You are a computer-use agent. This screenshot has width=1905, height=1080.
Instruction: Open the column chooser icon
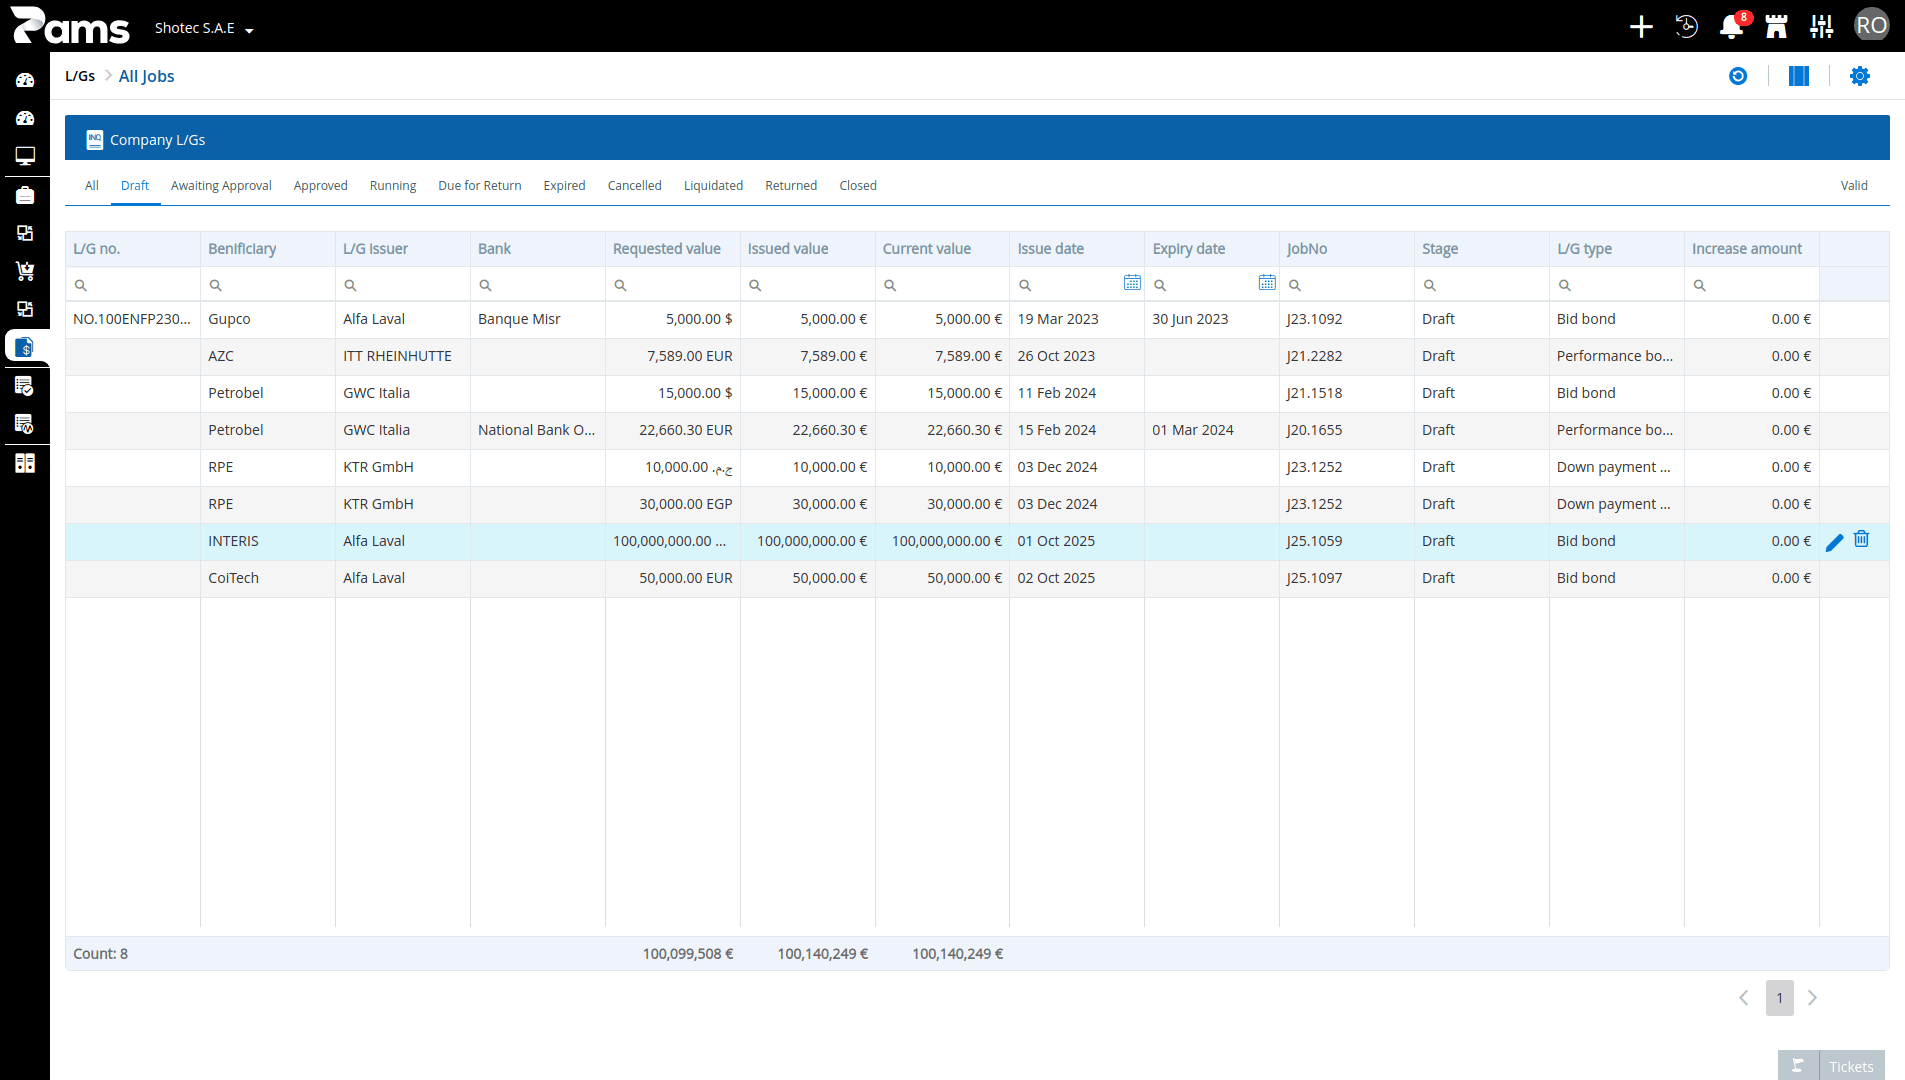[x=1799, y=76]
